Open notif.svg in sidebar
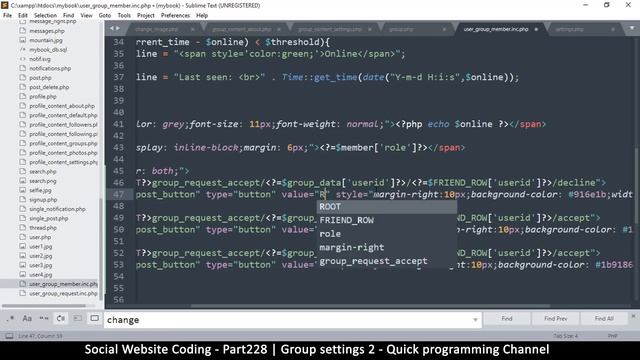 [40, 59]
